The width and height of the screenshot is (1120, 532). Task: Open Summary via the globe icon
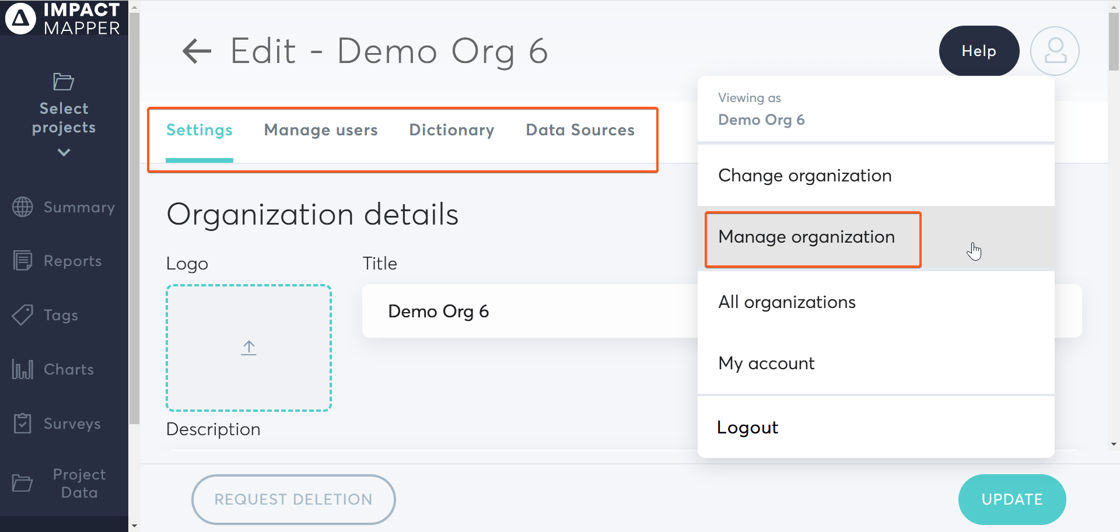click(x=23, y=207)
